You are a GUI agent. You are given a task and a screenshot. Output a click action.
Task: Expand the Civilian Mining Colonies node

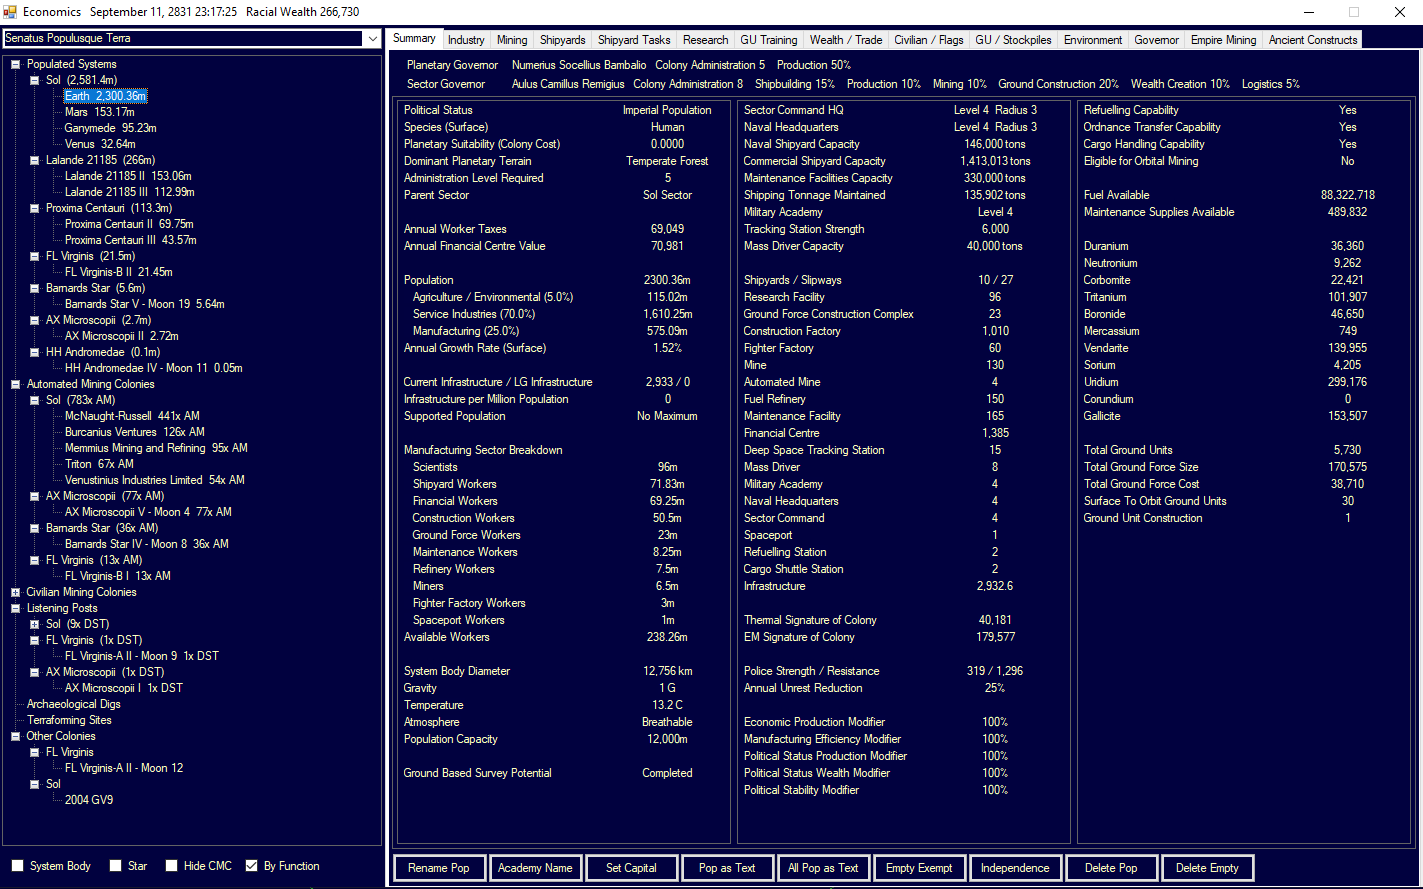pyautogui.click(x=16, y=592)
